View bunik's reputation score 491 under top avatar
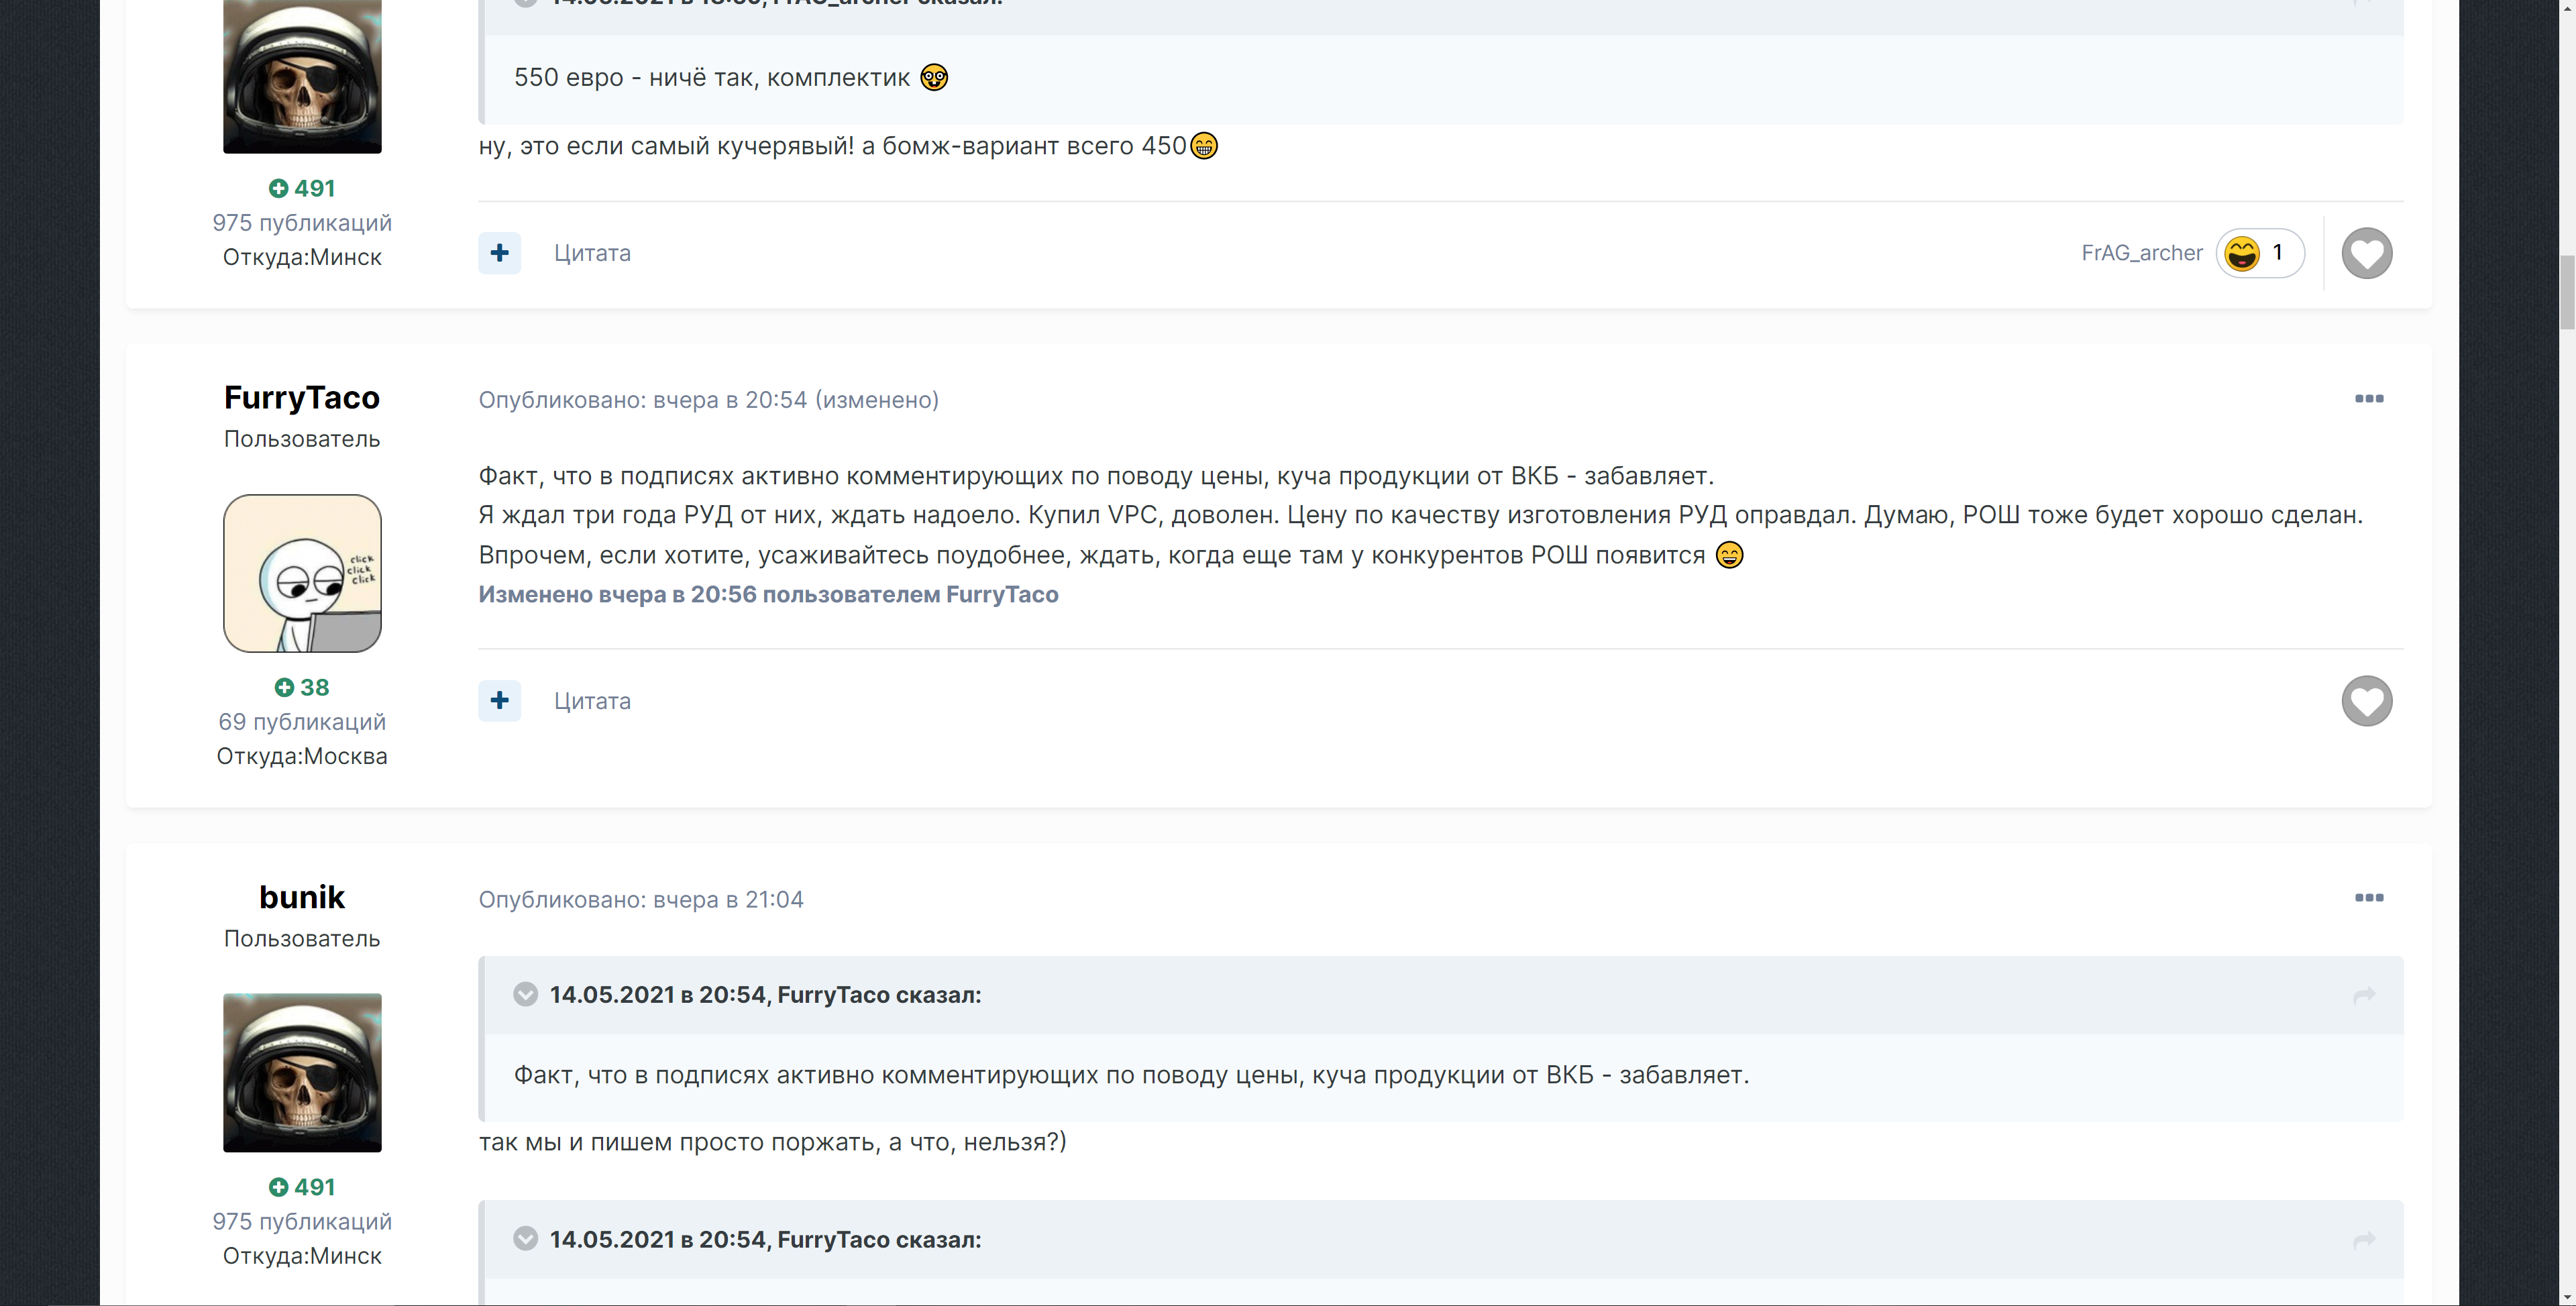 [x=302, y=188]
